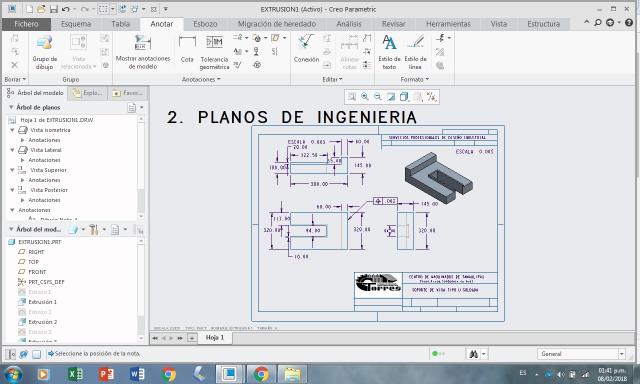Expand the Anotaciones ribbon group menu
The height and width of the screenshot is (384, 640).
coord(201,79)
